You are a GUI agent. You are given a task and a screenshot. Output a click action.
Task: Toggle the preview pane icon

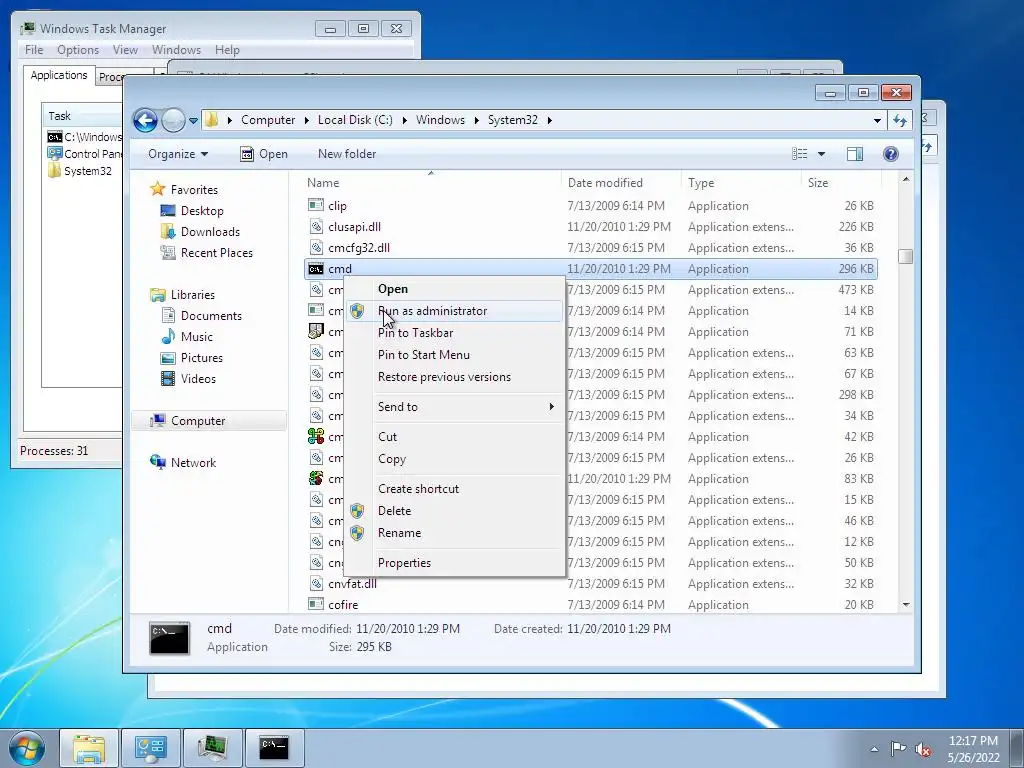pyautogui.click(x=855, y=154)
